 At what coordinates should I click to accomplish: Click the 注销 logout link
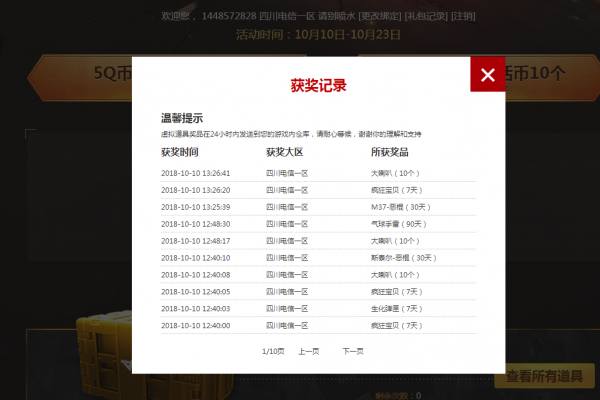coord(463,16)
